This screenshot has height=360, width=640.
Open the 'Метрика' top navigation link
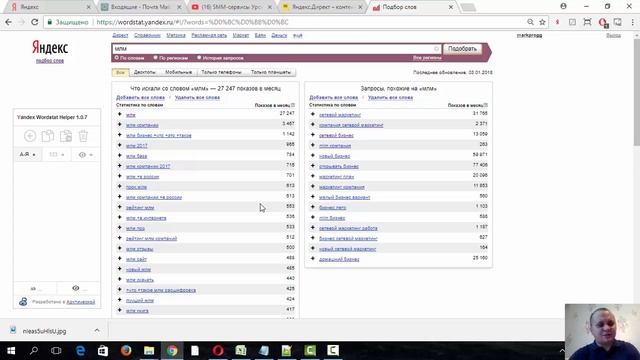click(176, 36)
